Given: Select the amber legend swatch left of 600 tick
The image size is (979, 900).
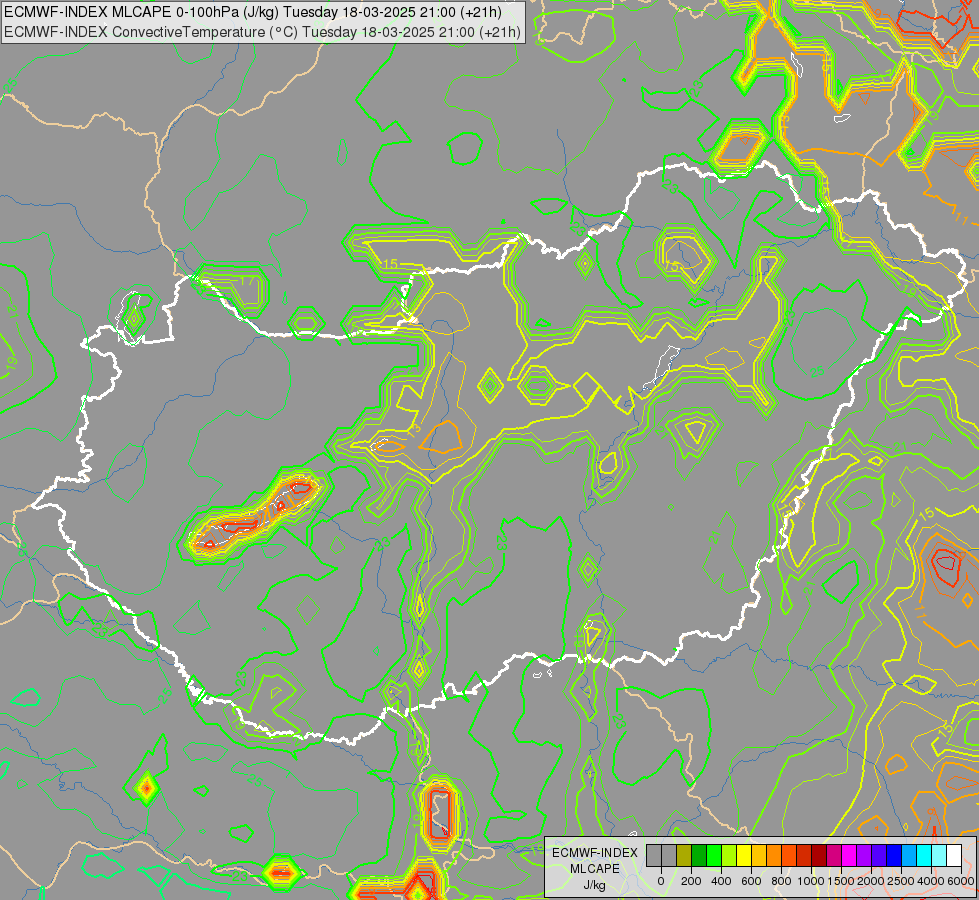Looking at the screenshot, I should click(759, 856).
